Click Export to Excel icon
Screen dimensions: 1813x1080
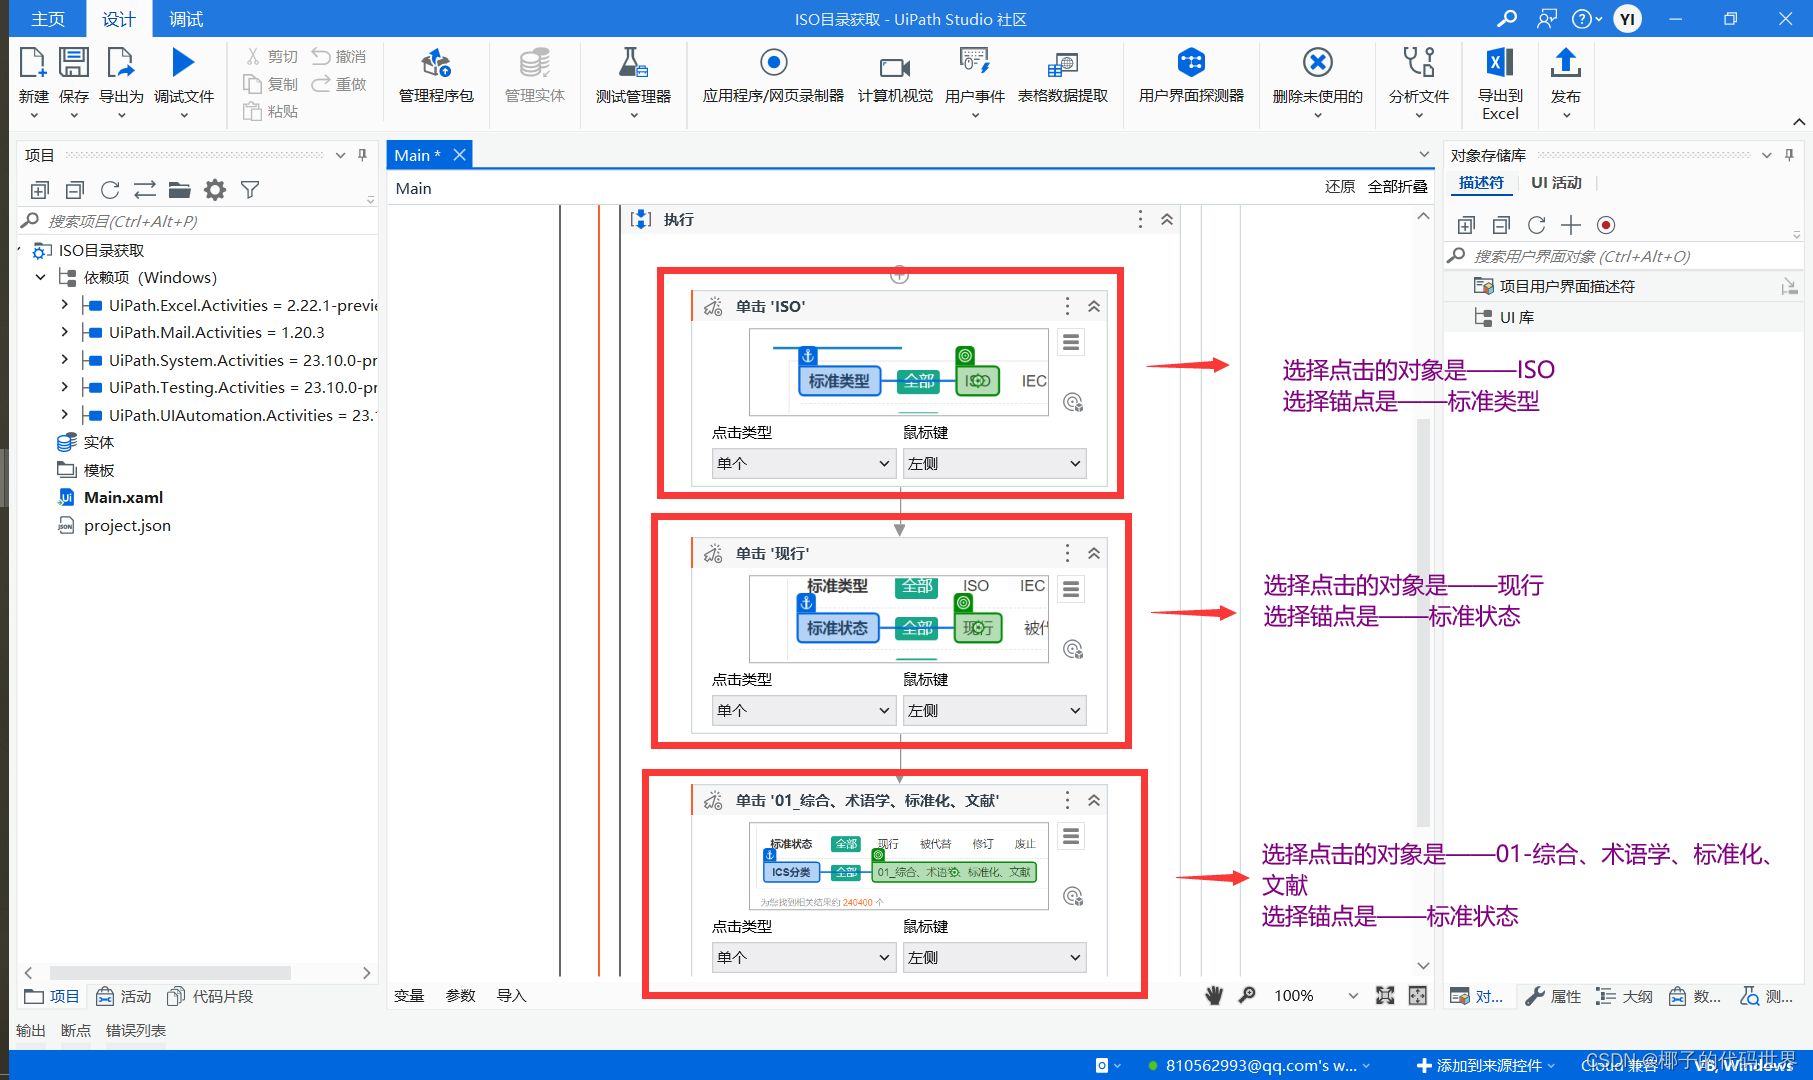click(x=1500, y=63)
